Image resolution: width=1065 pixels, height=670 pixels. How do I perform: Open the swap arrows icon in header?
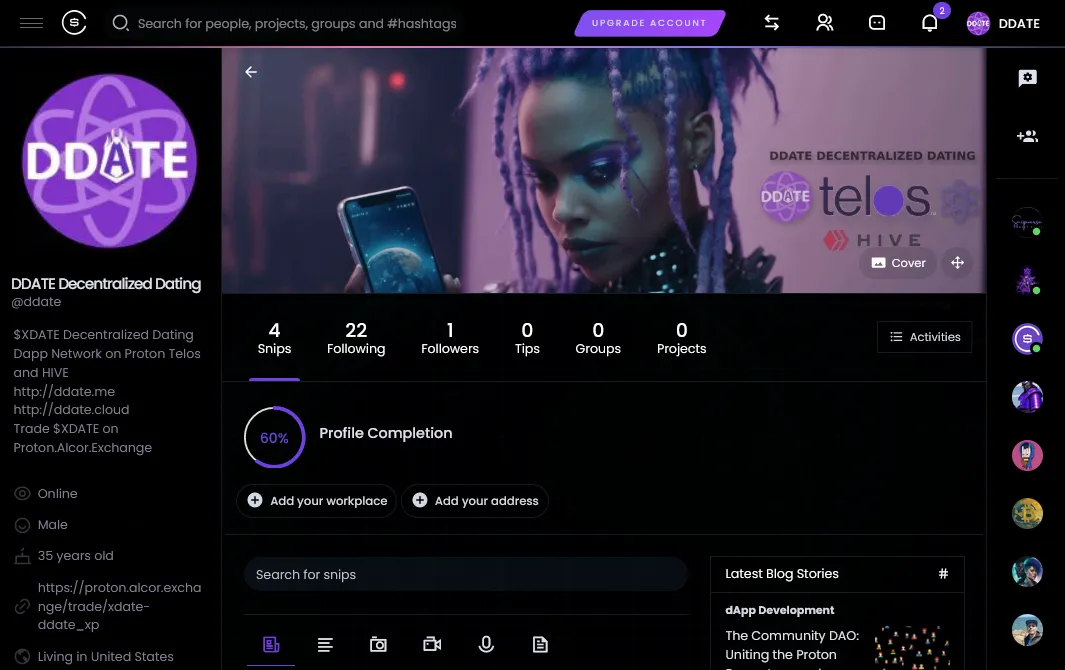point(772,23)
